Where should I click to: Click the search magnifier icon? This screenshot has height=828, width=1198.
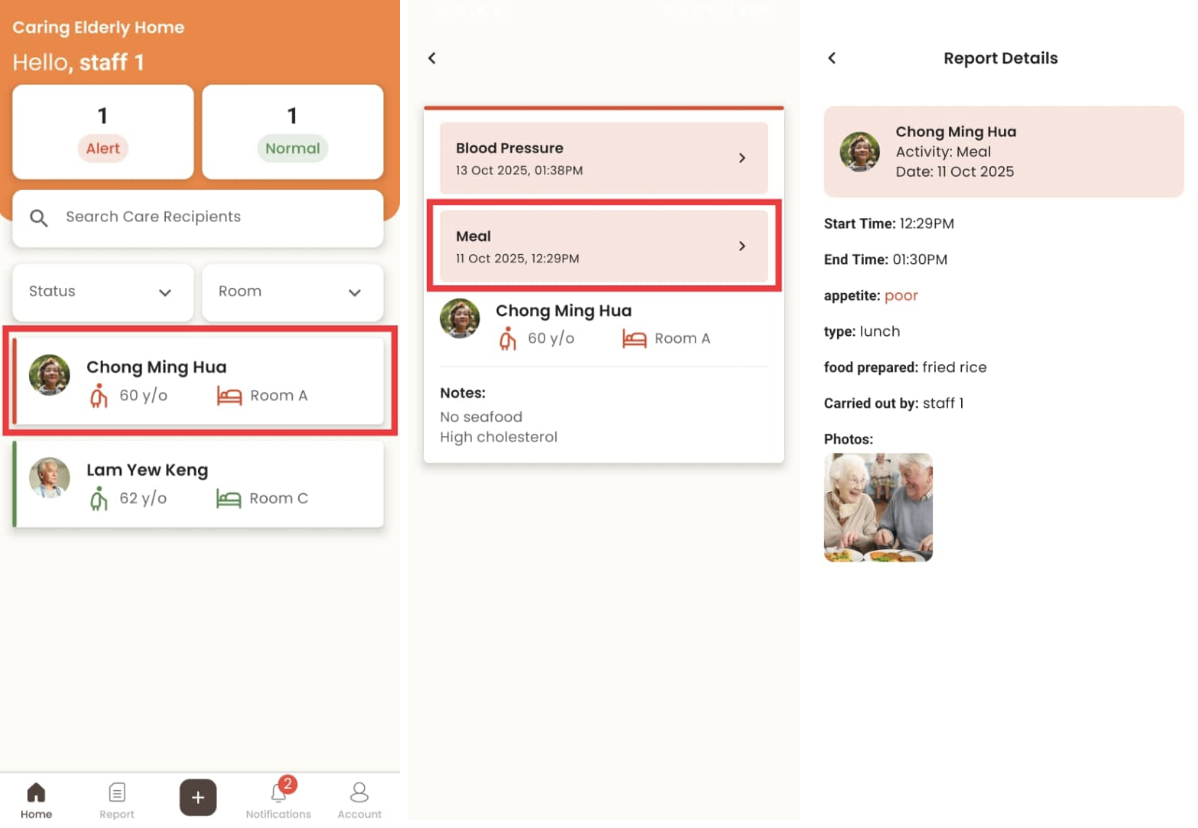coord(38,217)
